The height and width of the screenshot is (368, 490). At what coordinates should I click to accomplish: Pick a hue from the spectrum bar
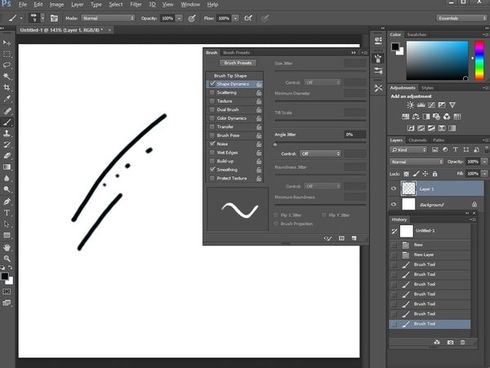tap(479, 60)
